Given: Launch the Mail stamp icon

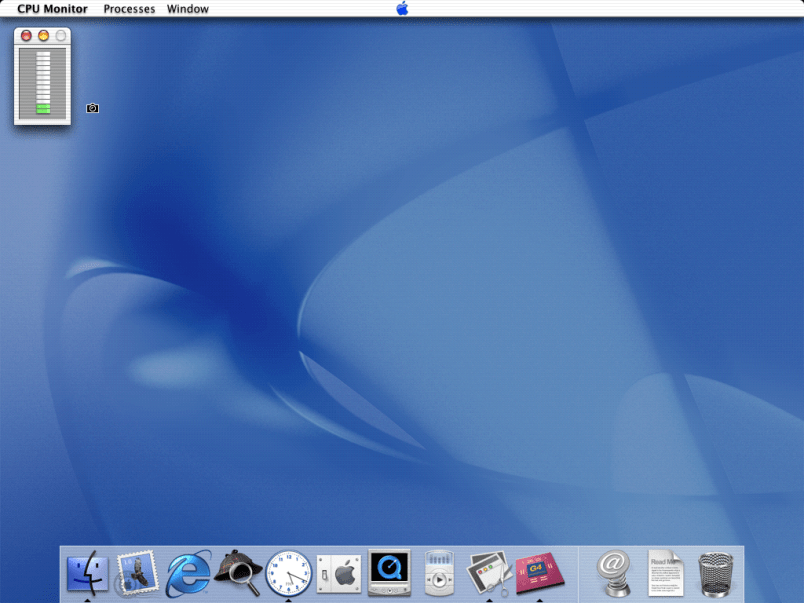Looking at the screenshot, I should [x=137, y=573].
